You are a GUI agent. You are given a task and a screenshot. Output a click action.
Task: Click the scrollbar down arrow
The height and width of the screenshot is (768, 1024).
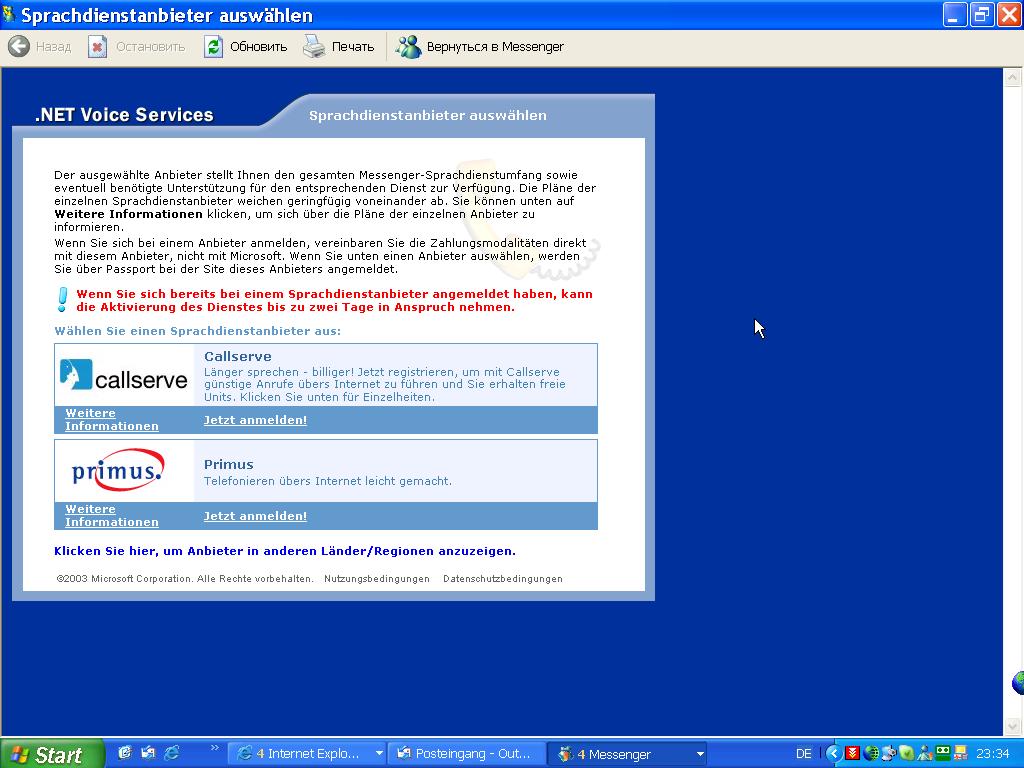[x=1012, y=726]
